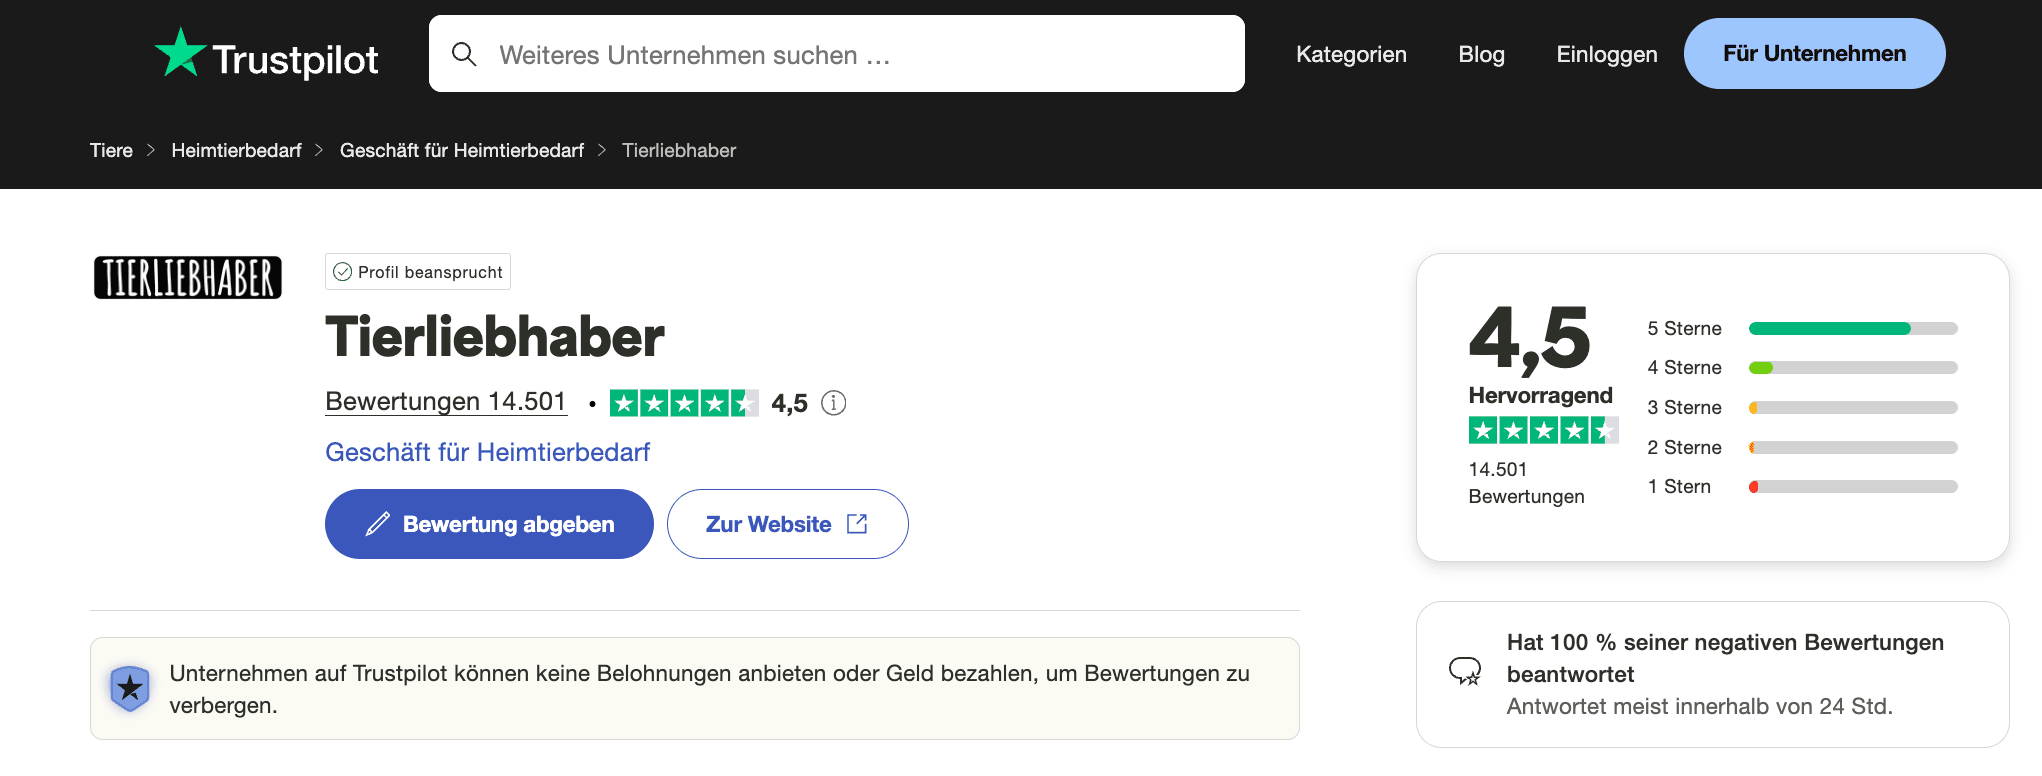Focus the Weiteres Unternehmen suchen field

pyautogui.click(x=837, y=54)
